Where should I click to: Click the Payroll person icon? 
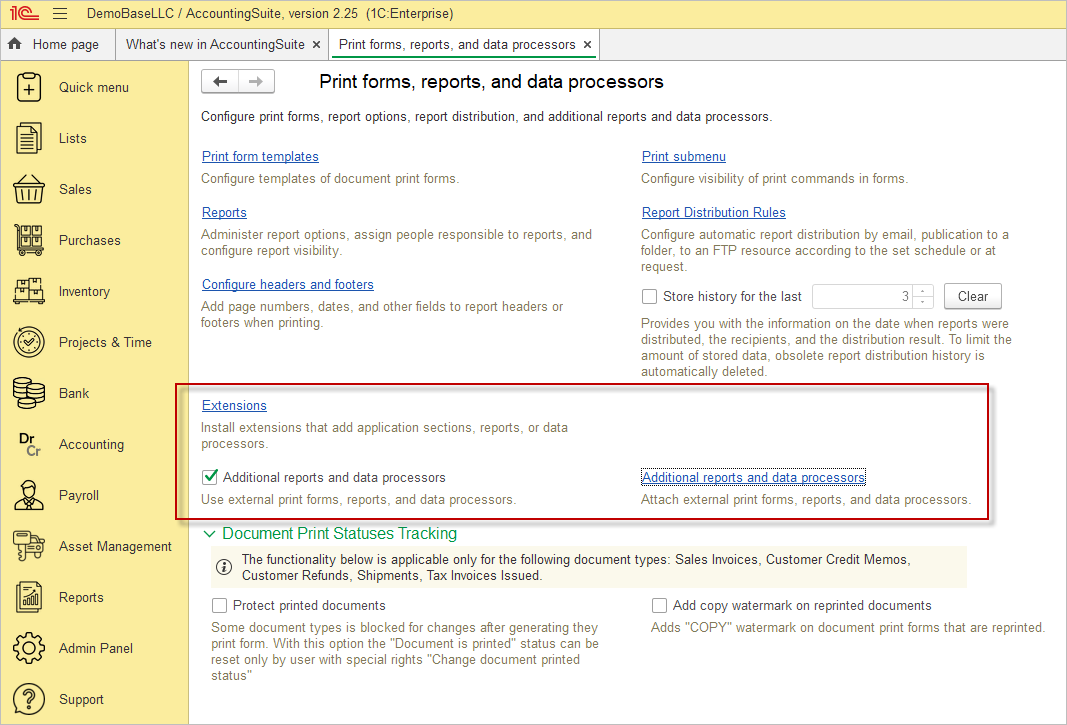29,495
